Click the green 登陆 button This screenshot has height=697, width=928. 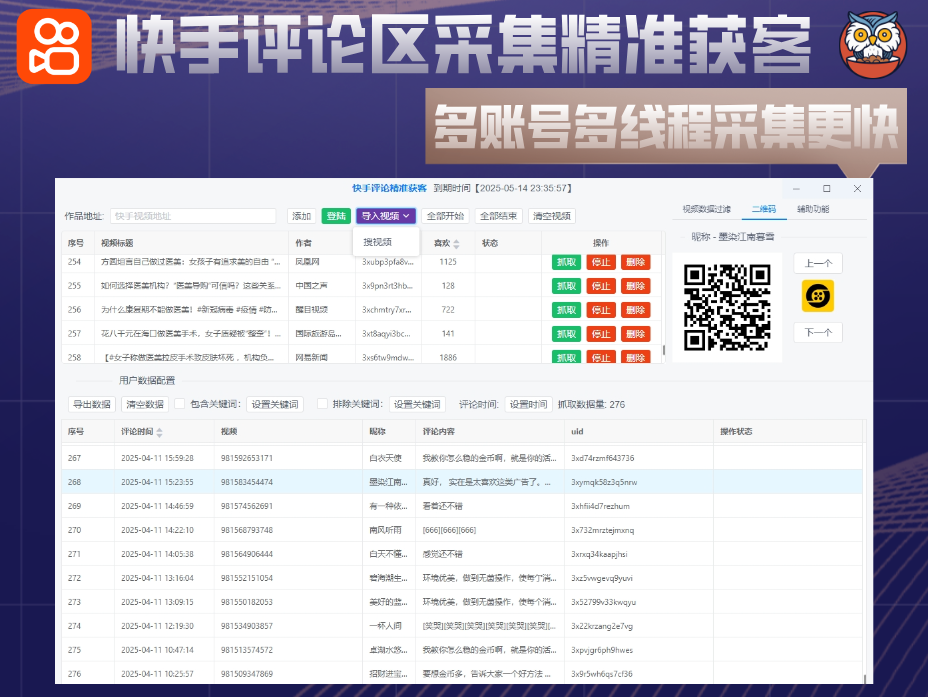coord(335,216)
